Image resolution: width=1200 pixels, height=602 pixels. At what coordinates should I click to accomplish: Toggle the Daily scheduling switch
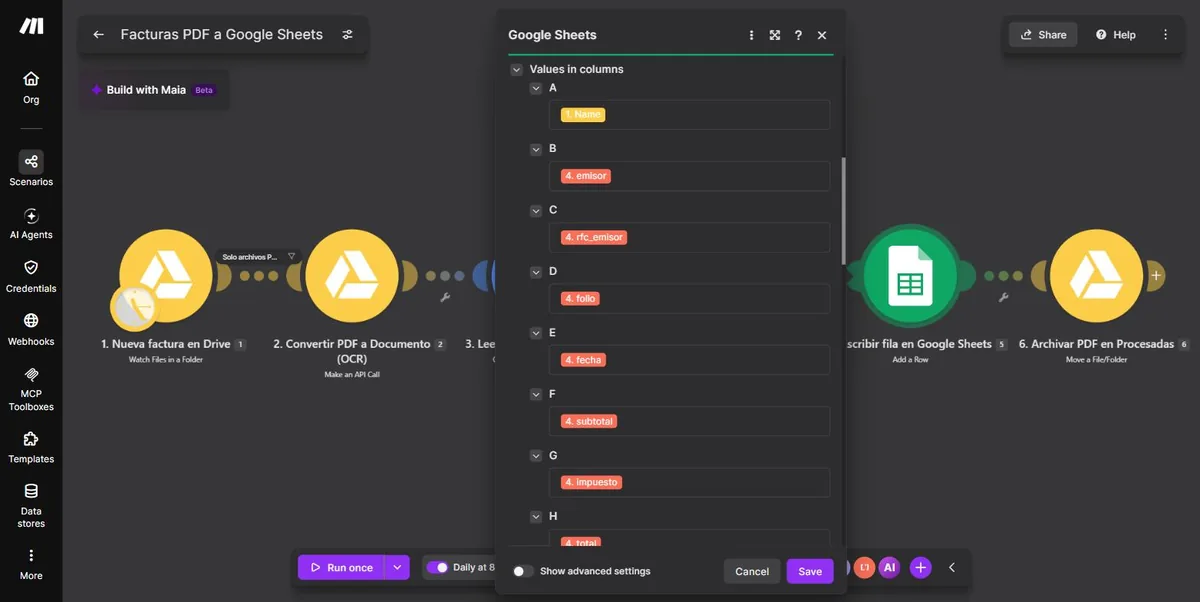[437, 567]
